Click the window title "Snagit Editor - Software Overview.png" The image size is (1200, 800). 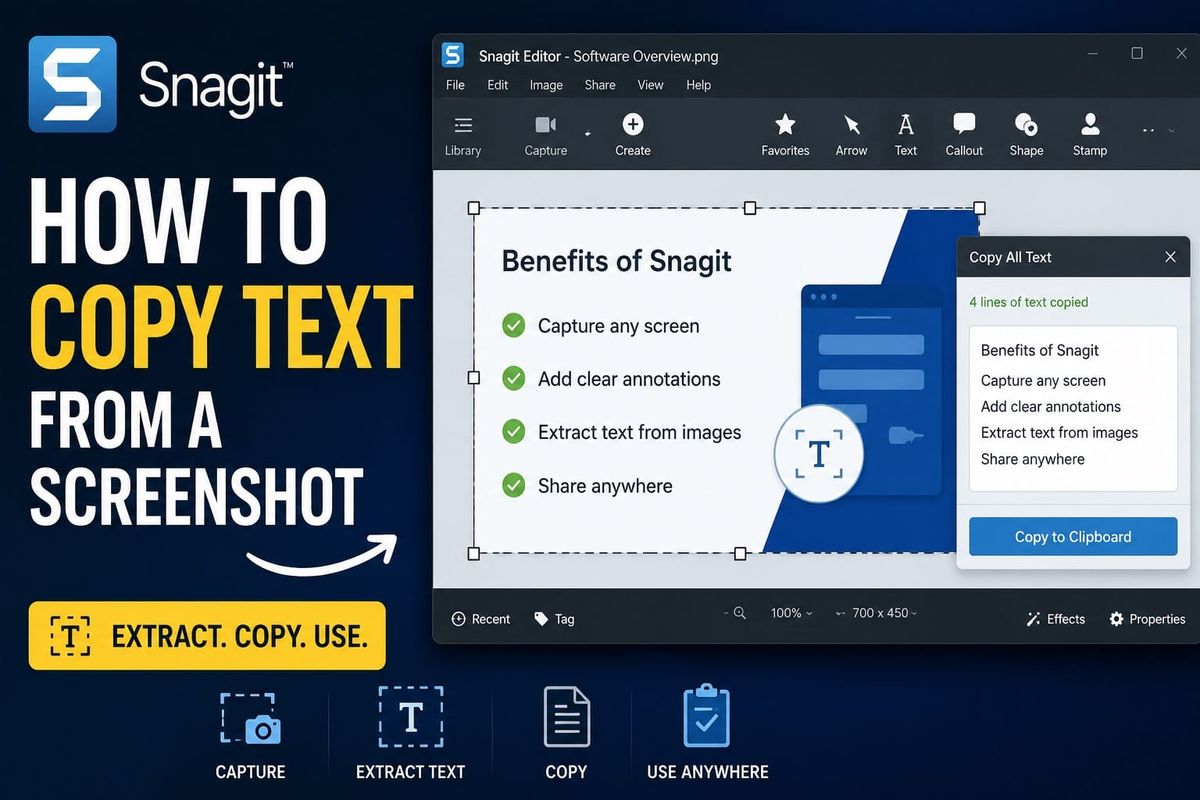coord(598,56)
